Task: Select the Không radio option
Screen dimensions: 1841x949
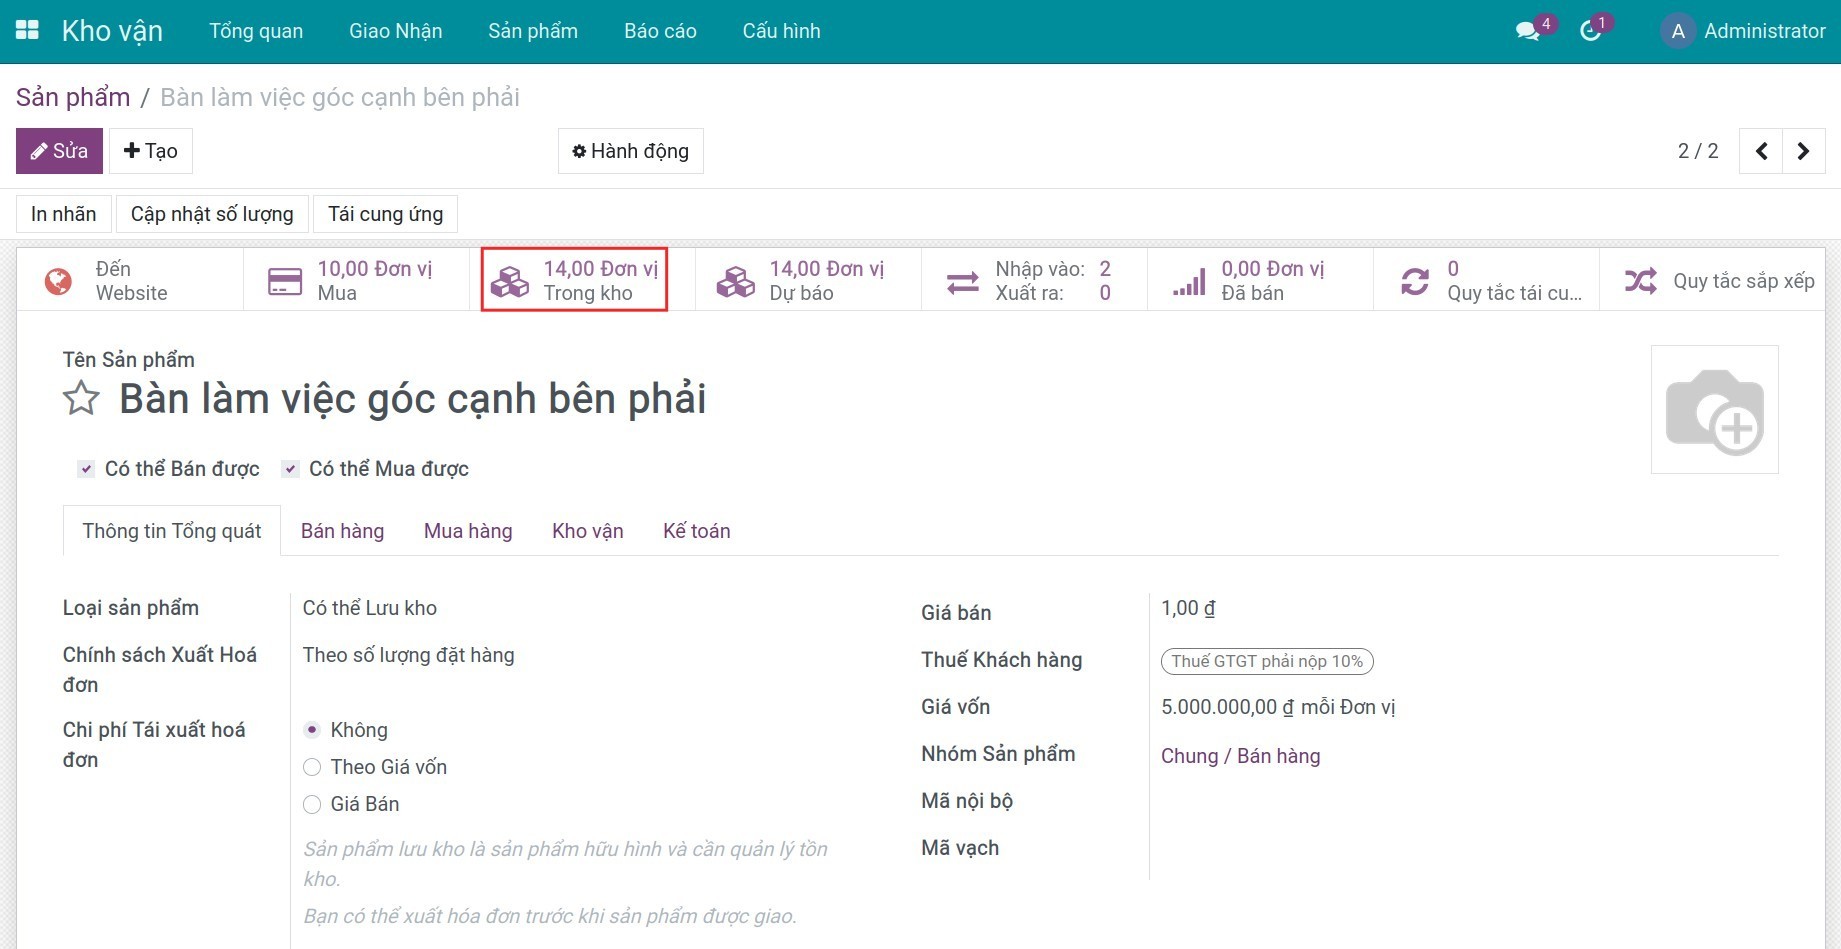Action: click(312, 730)
